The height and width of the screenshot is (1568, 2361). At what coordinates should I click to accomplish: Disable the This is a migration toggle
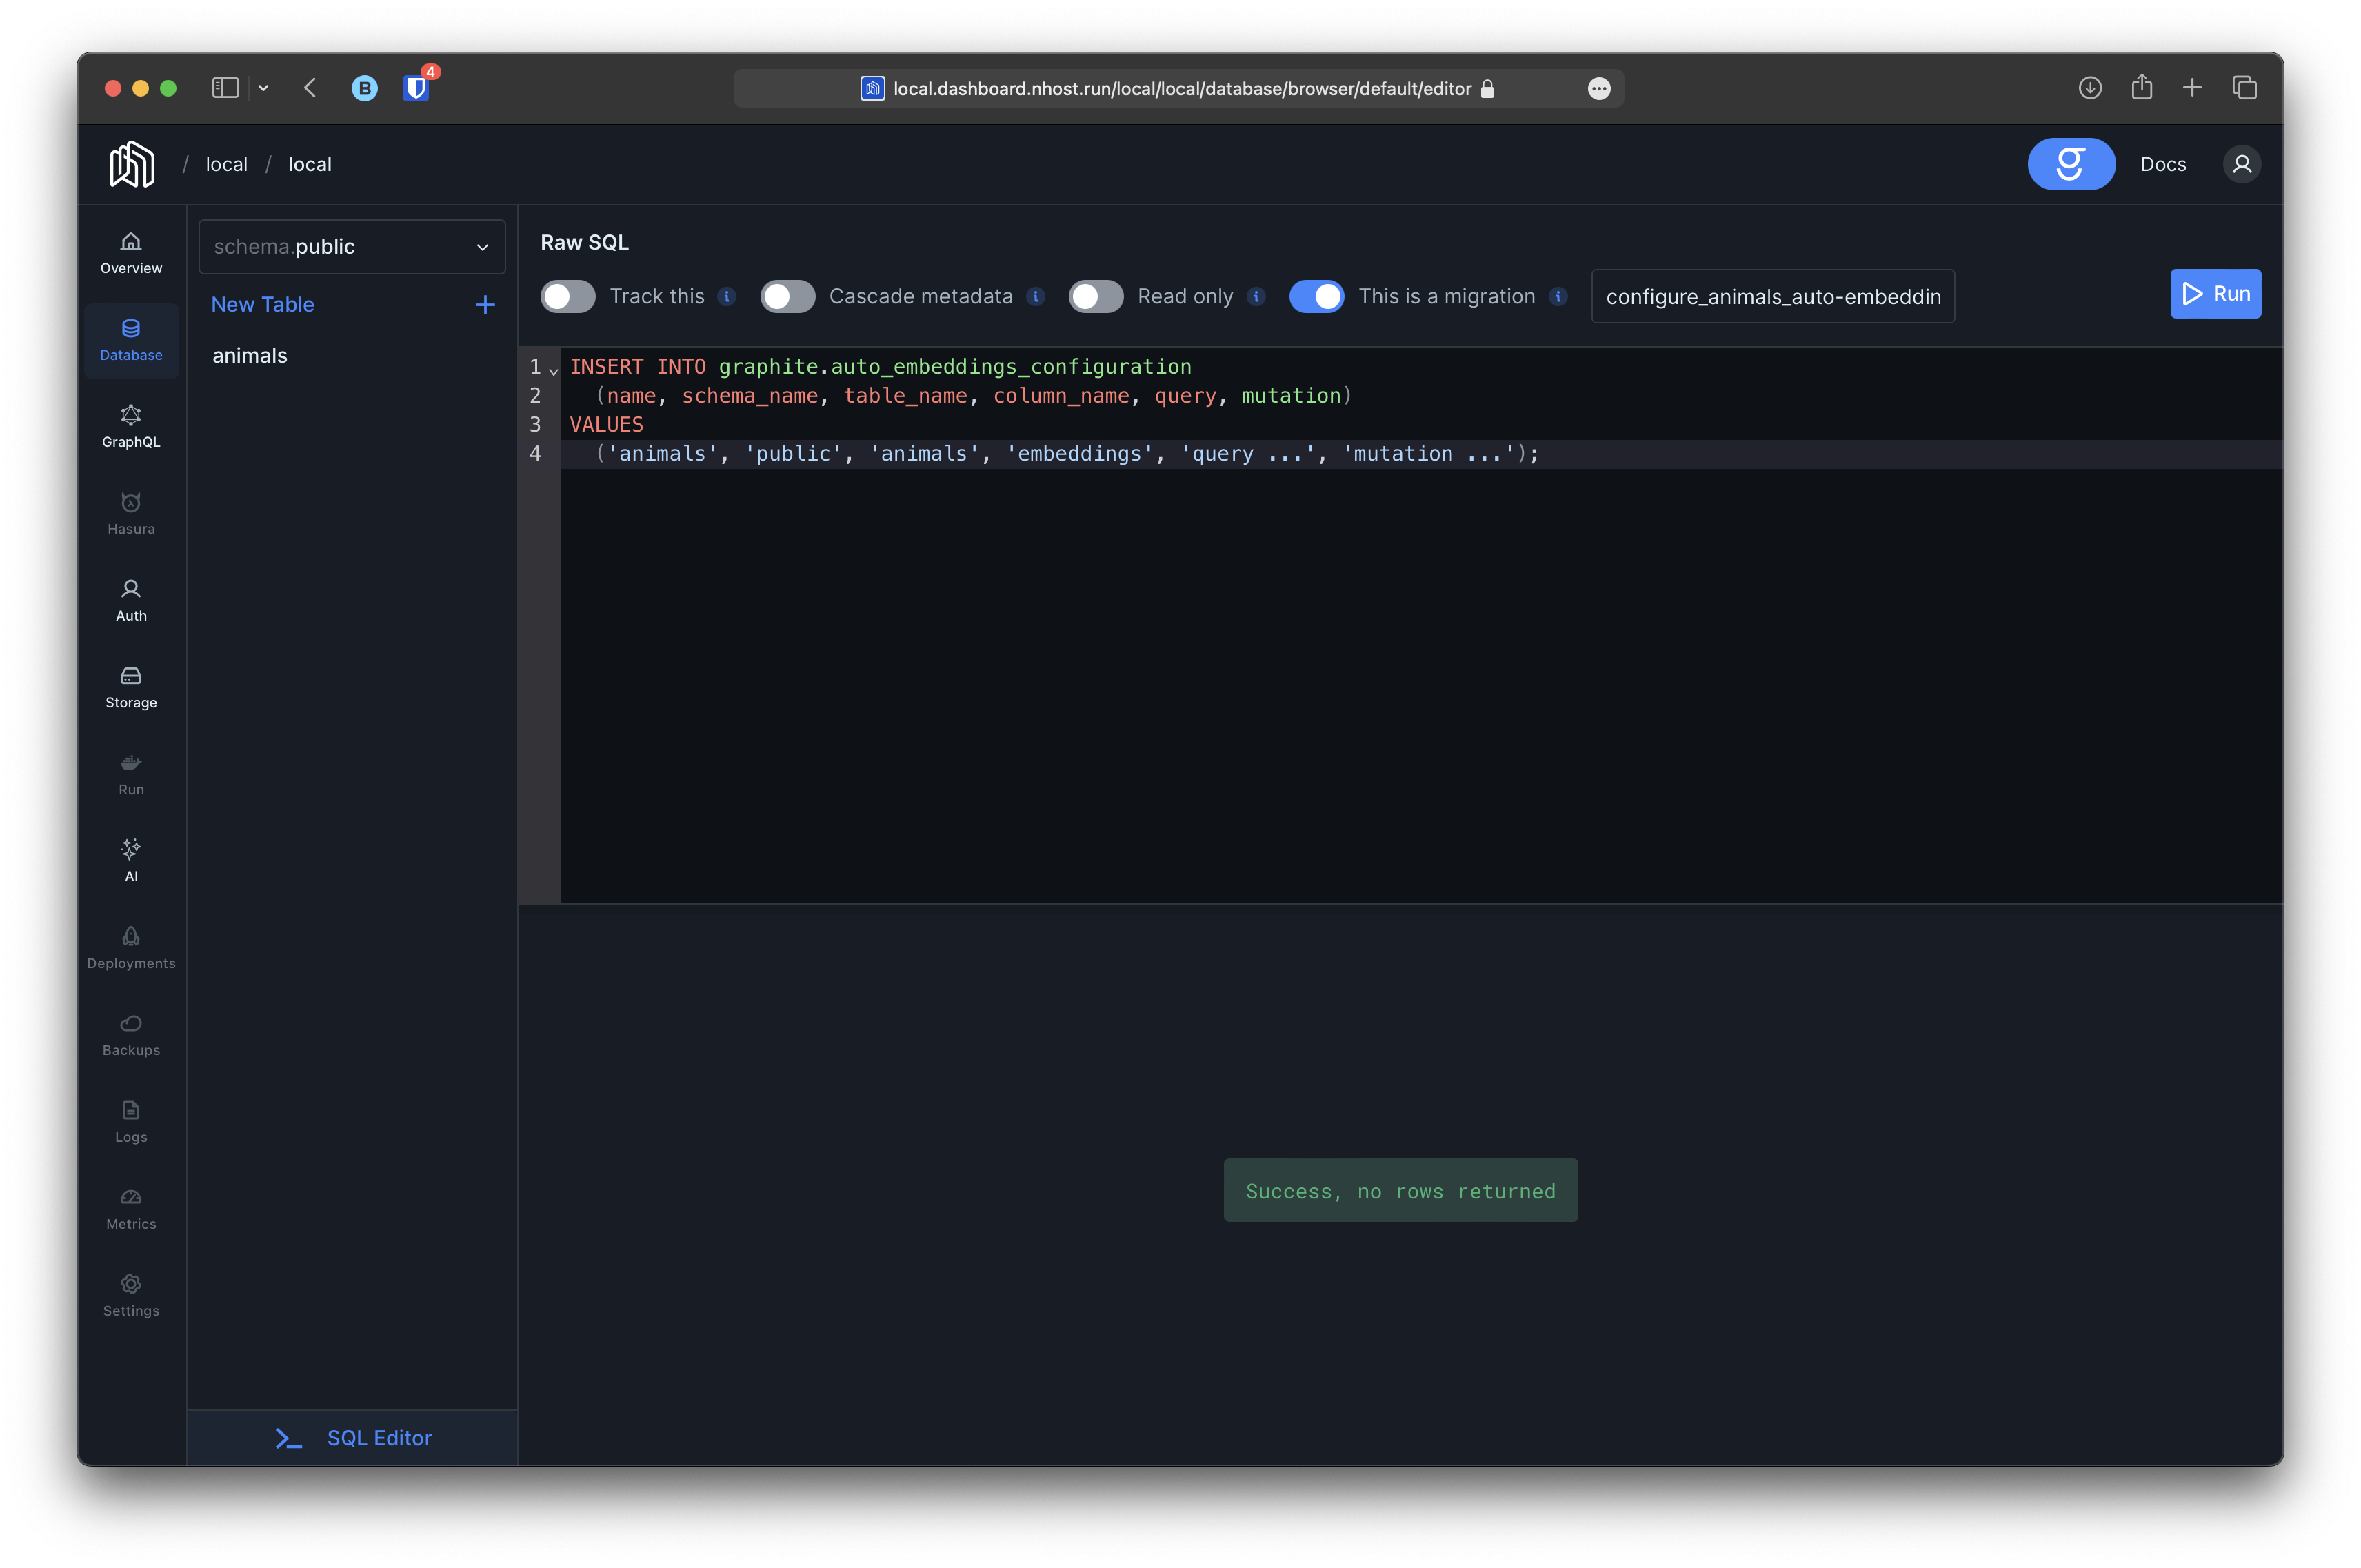1316,297
